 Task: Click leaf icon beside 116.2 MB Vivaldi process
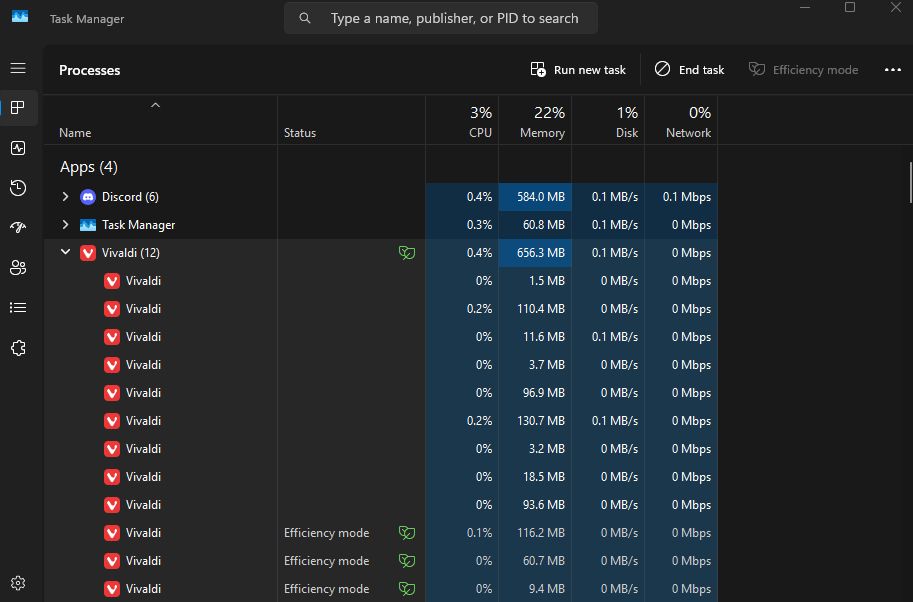[407, 533]
